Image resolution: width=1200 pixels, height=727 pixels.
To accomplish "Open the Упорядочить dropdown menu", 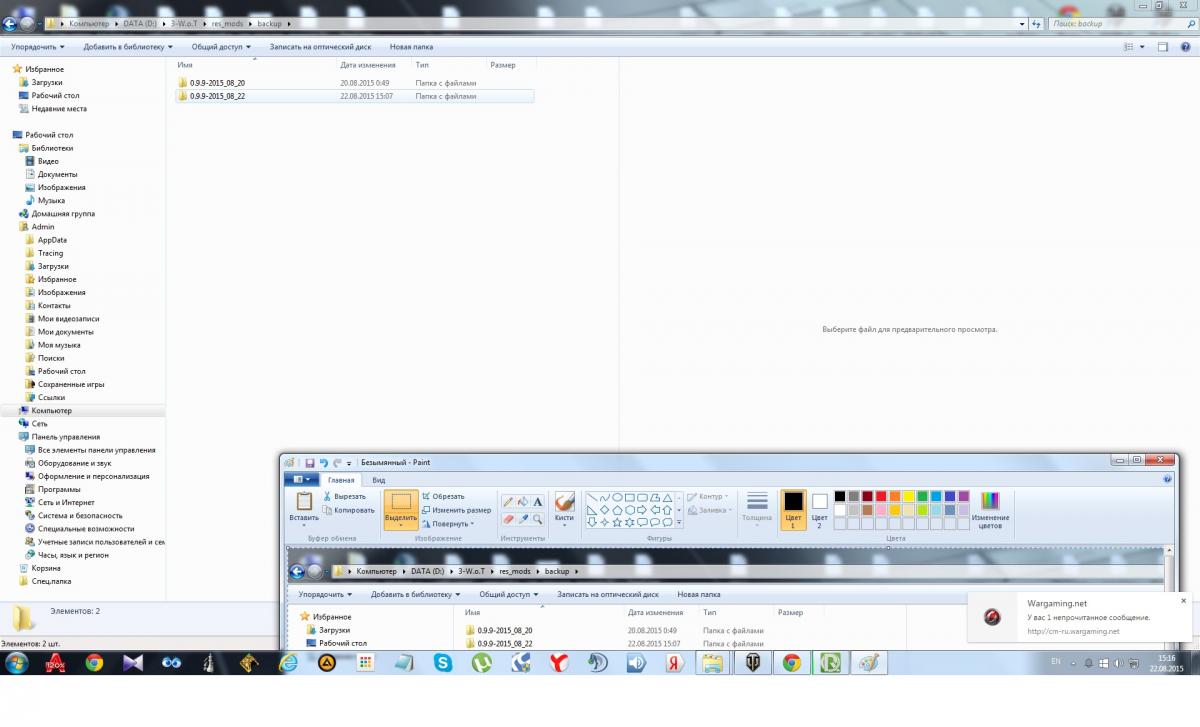I will click(38, 46).
